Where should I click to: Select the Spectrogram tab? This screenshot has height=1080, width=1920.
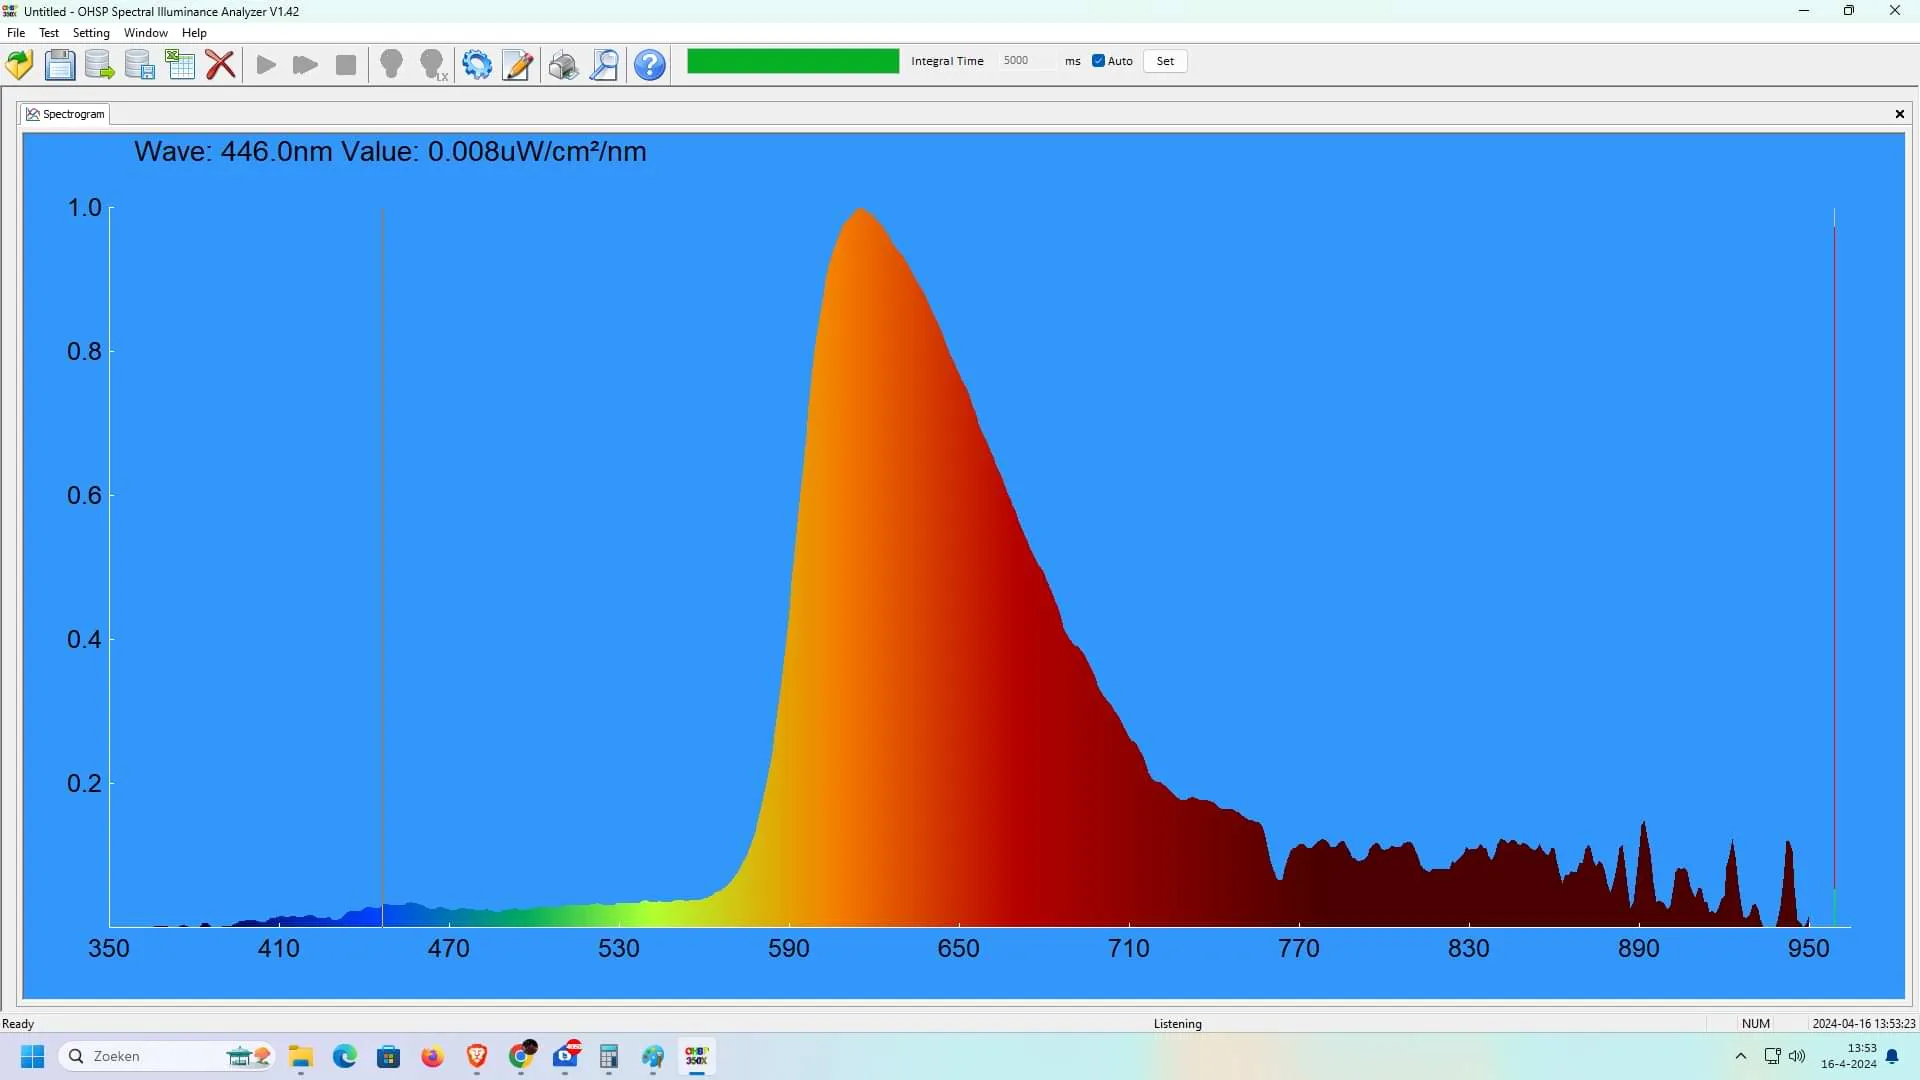coord(66,114)
